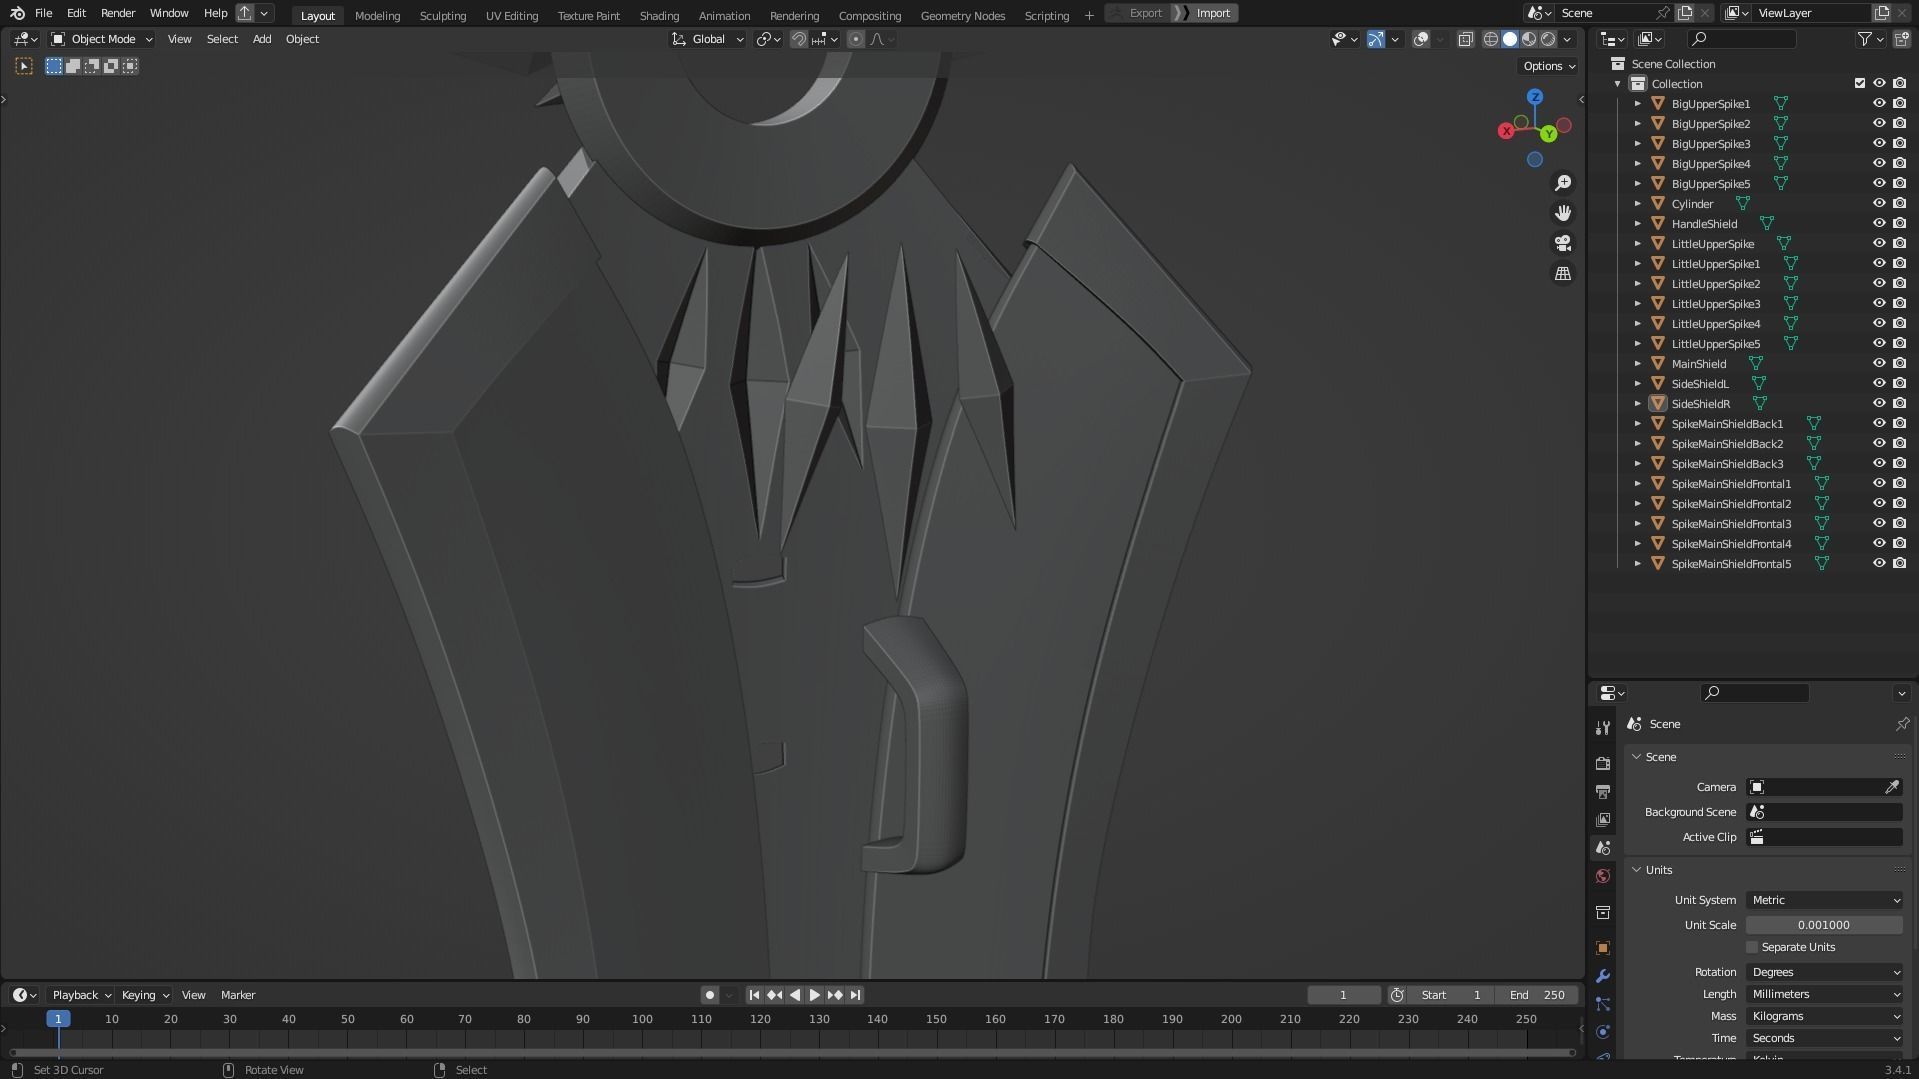Open the Modifiers wrench properties tab
The image size is (1919, 1079).
[1603, 976]
